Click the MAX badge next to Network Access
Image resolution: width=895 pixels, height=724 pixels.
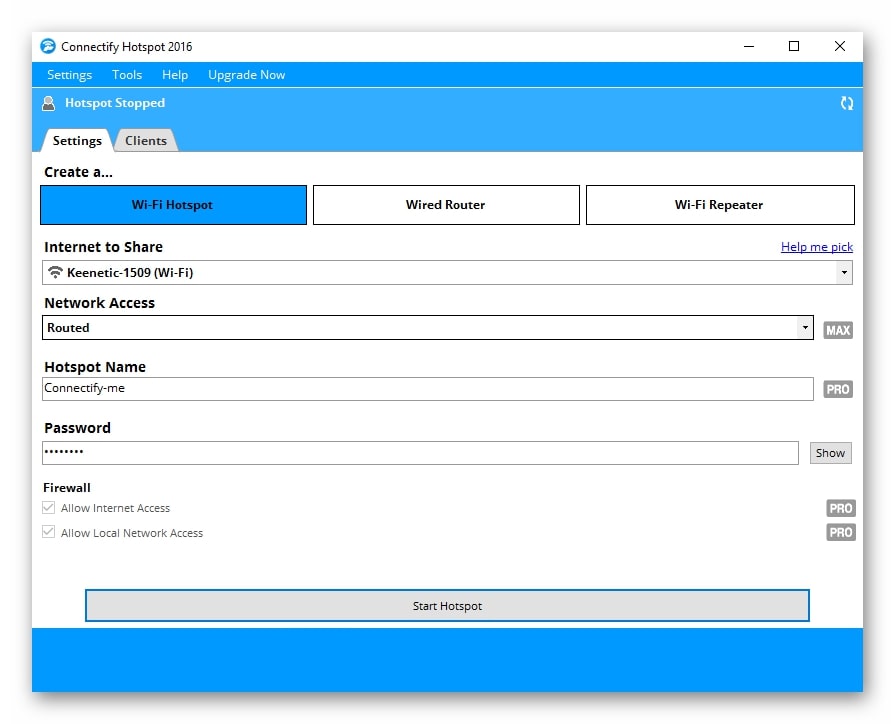pyautogui.click(x=838, y=330)
